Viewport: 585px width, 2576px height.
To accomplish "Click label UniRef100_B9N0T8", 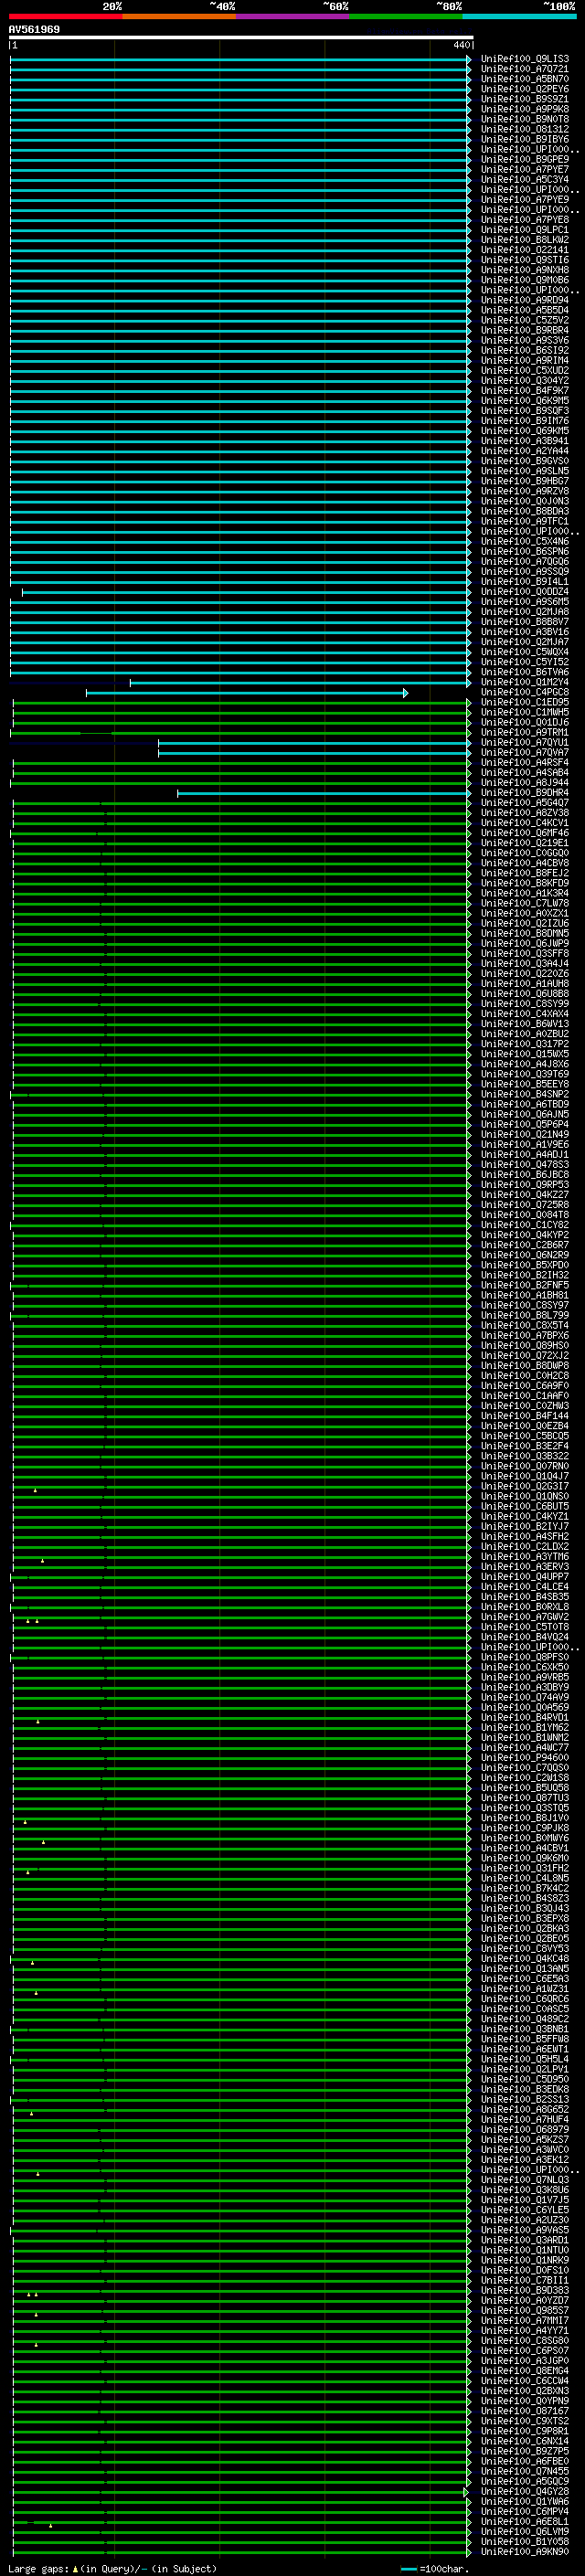I will point(525,119).
